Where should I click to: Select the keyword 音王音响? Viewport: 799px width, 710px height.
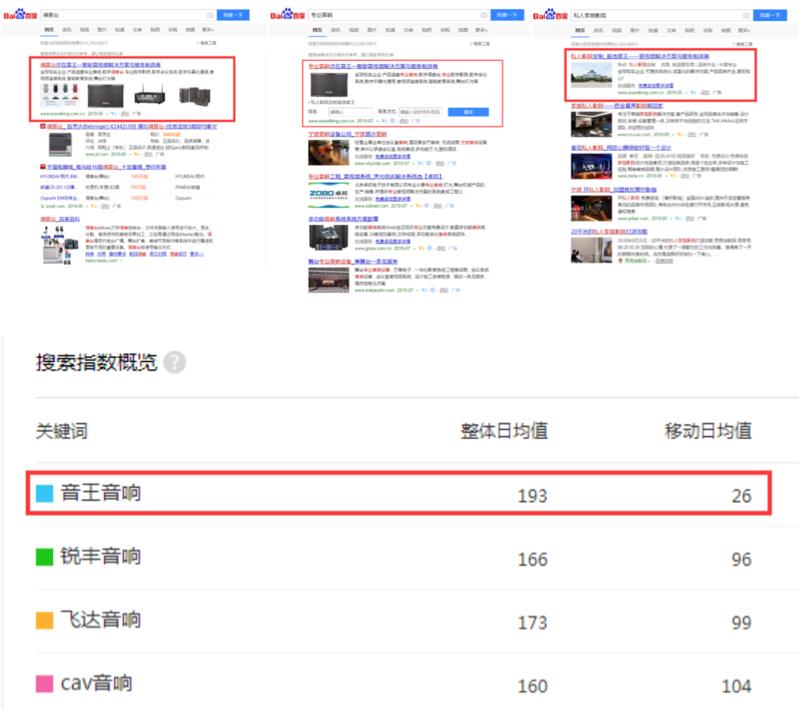click(x=101, y=493)
